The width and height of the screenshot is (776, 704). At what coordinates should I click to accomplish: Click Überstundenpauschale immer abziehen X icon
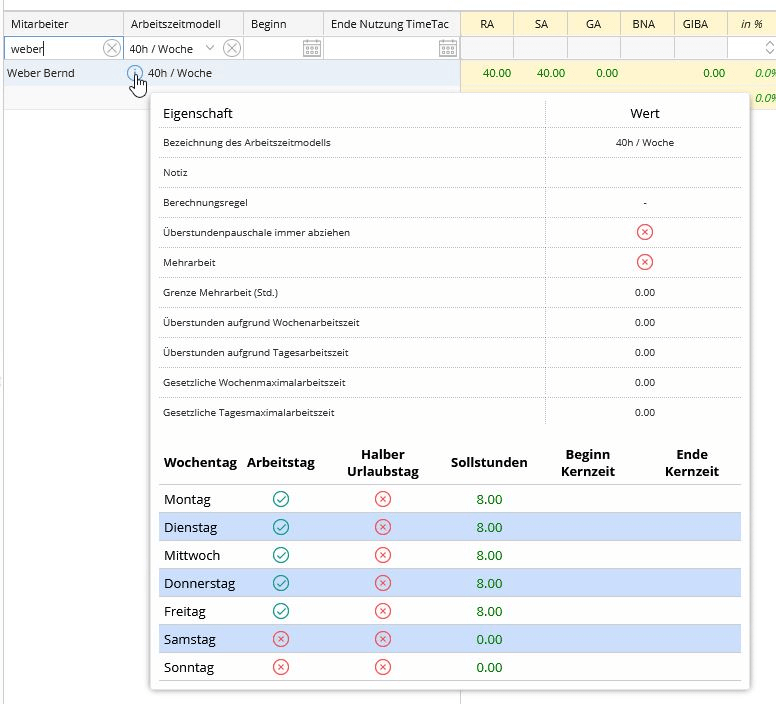(645, 232)
